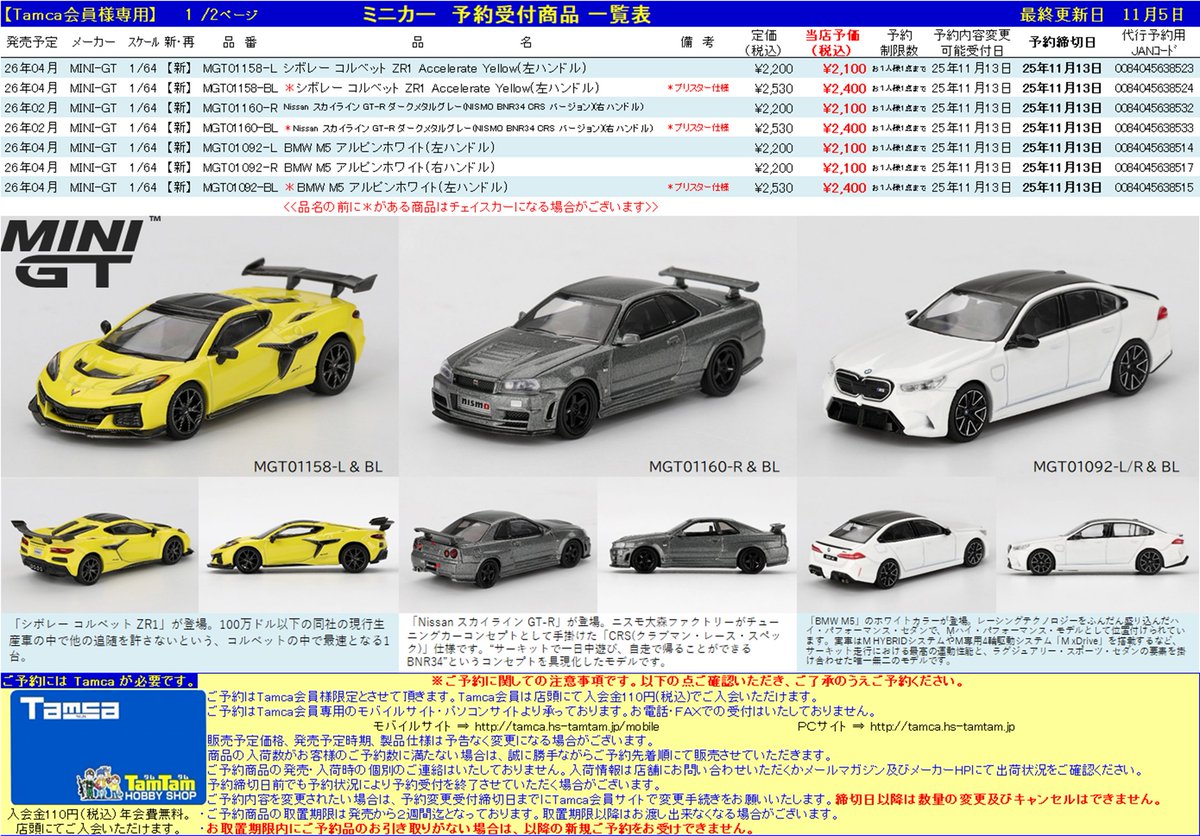Select the grey GT-R side-view thumbnail
This screenshot has width=1200, height=836.
point(697,546)
